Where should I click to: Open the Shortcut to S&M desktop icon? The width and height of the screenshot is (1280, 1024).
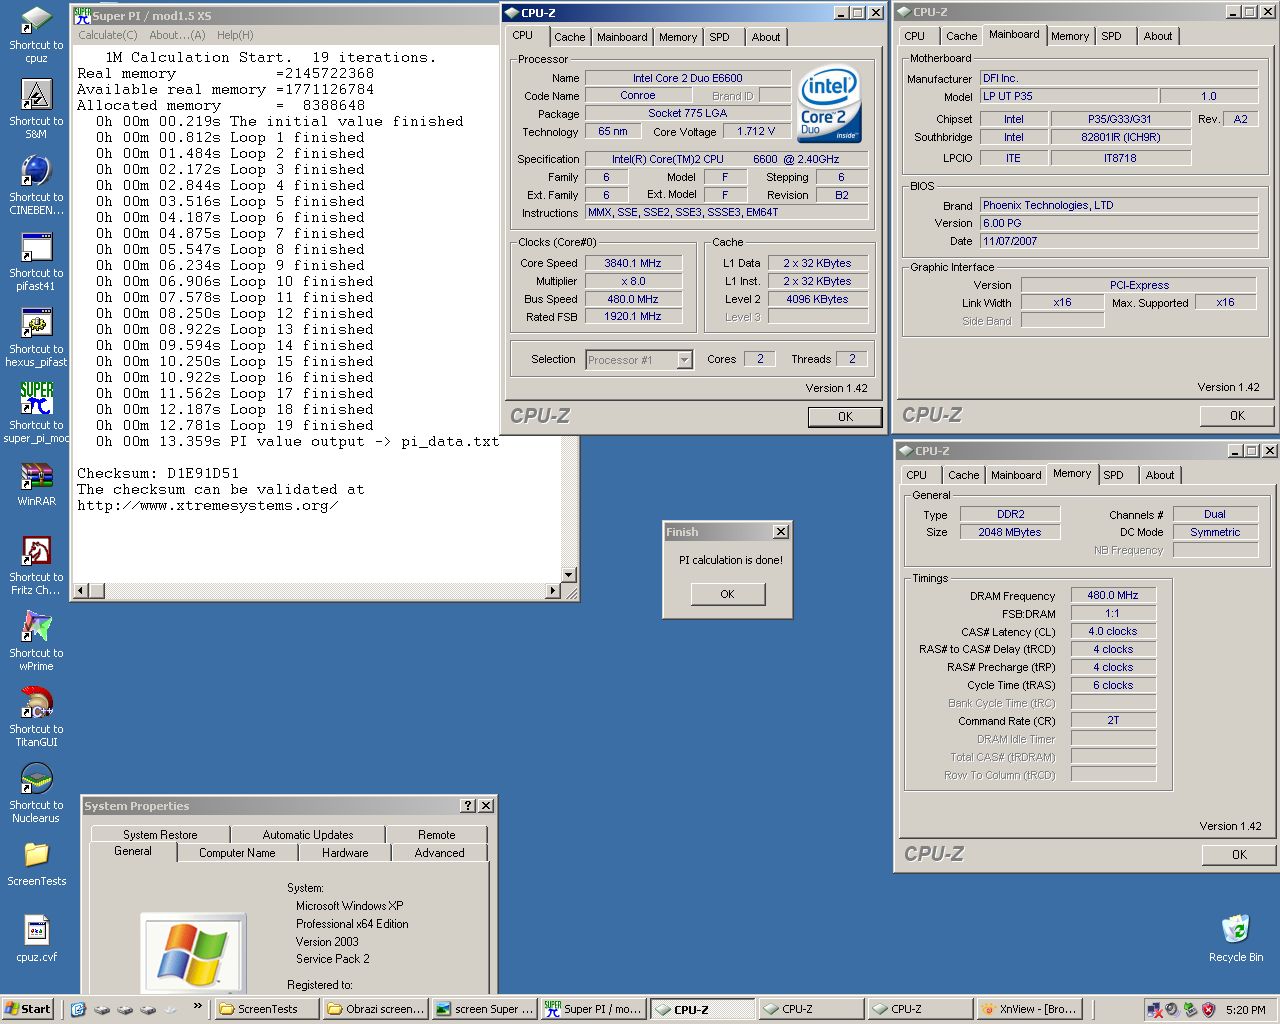coord(36,110)
